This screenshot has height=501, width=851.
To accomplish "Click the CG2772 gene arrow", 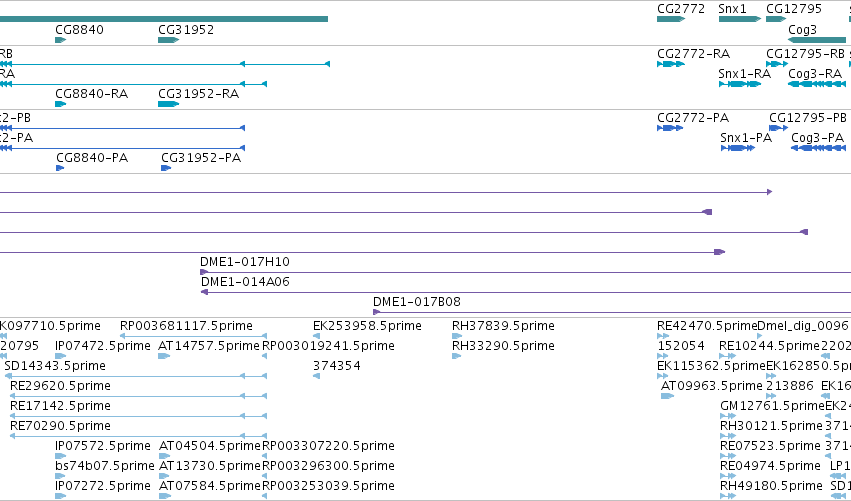I will [x=671, y=20].
